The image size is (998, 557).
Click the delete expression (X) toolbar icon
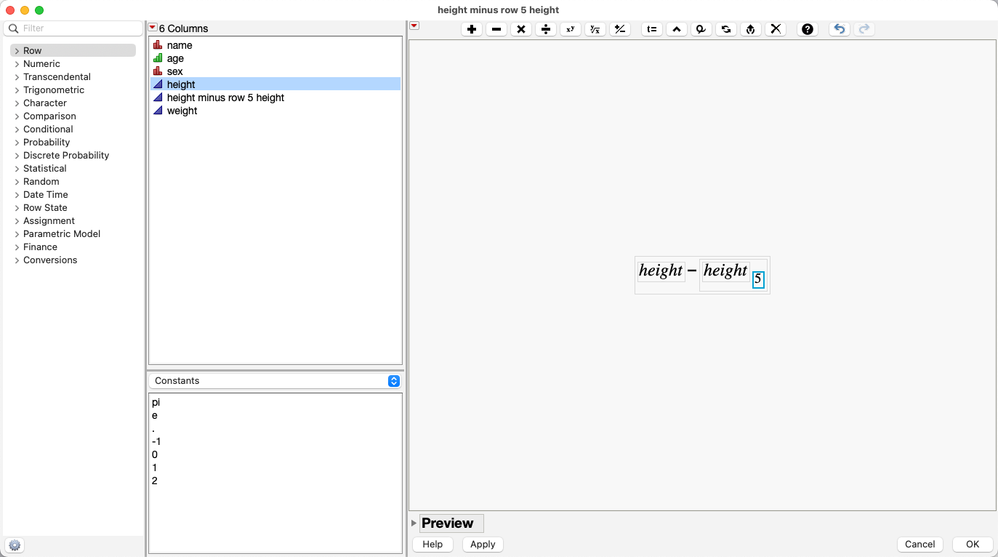click(x=775, y=29)
